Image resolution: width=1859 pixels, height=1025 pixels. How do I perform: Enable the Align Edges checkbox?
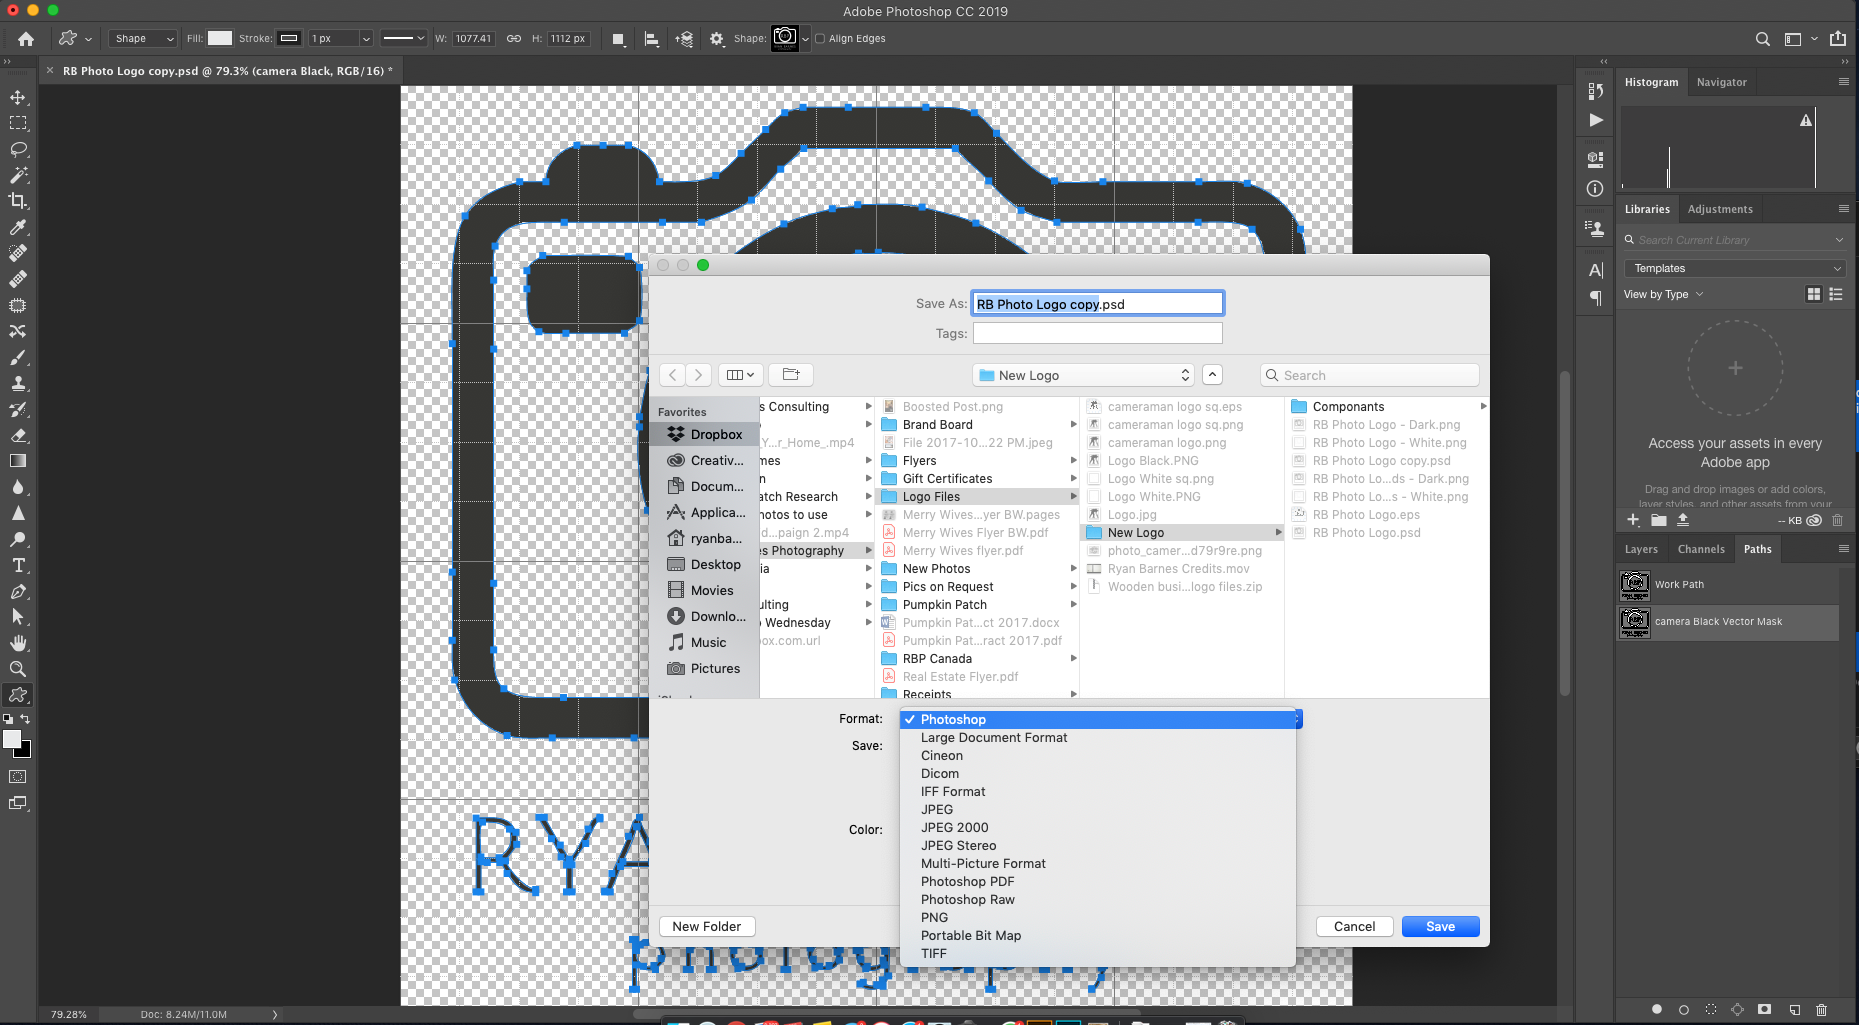[x=818, y=38]
